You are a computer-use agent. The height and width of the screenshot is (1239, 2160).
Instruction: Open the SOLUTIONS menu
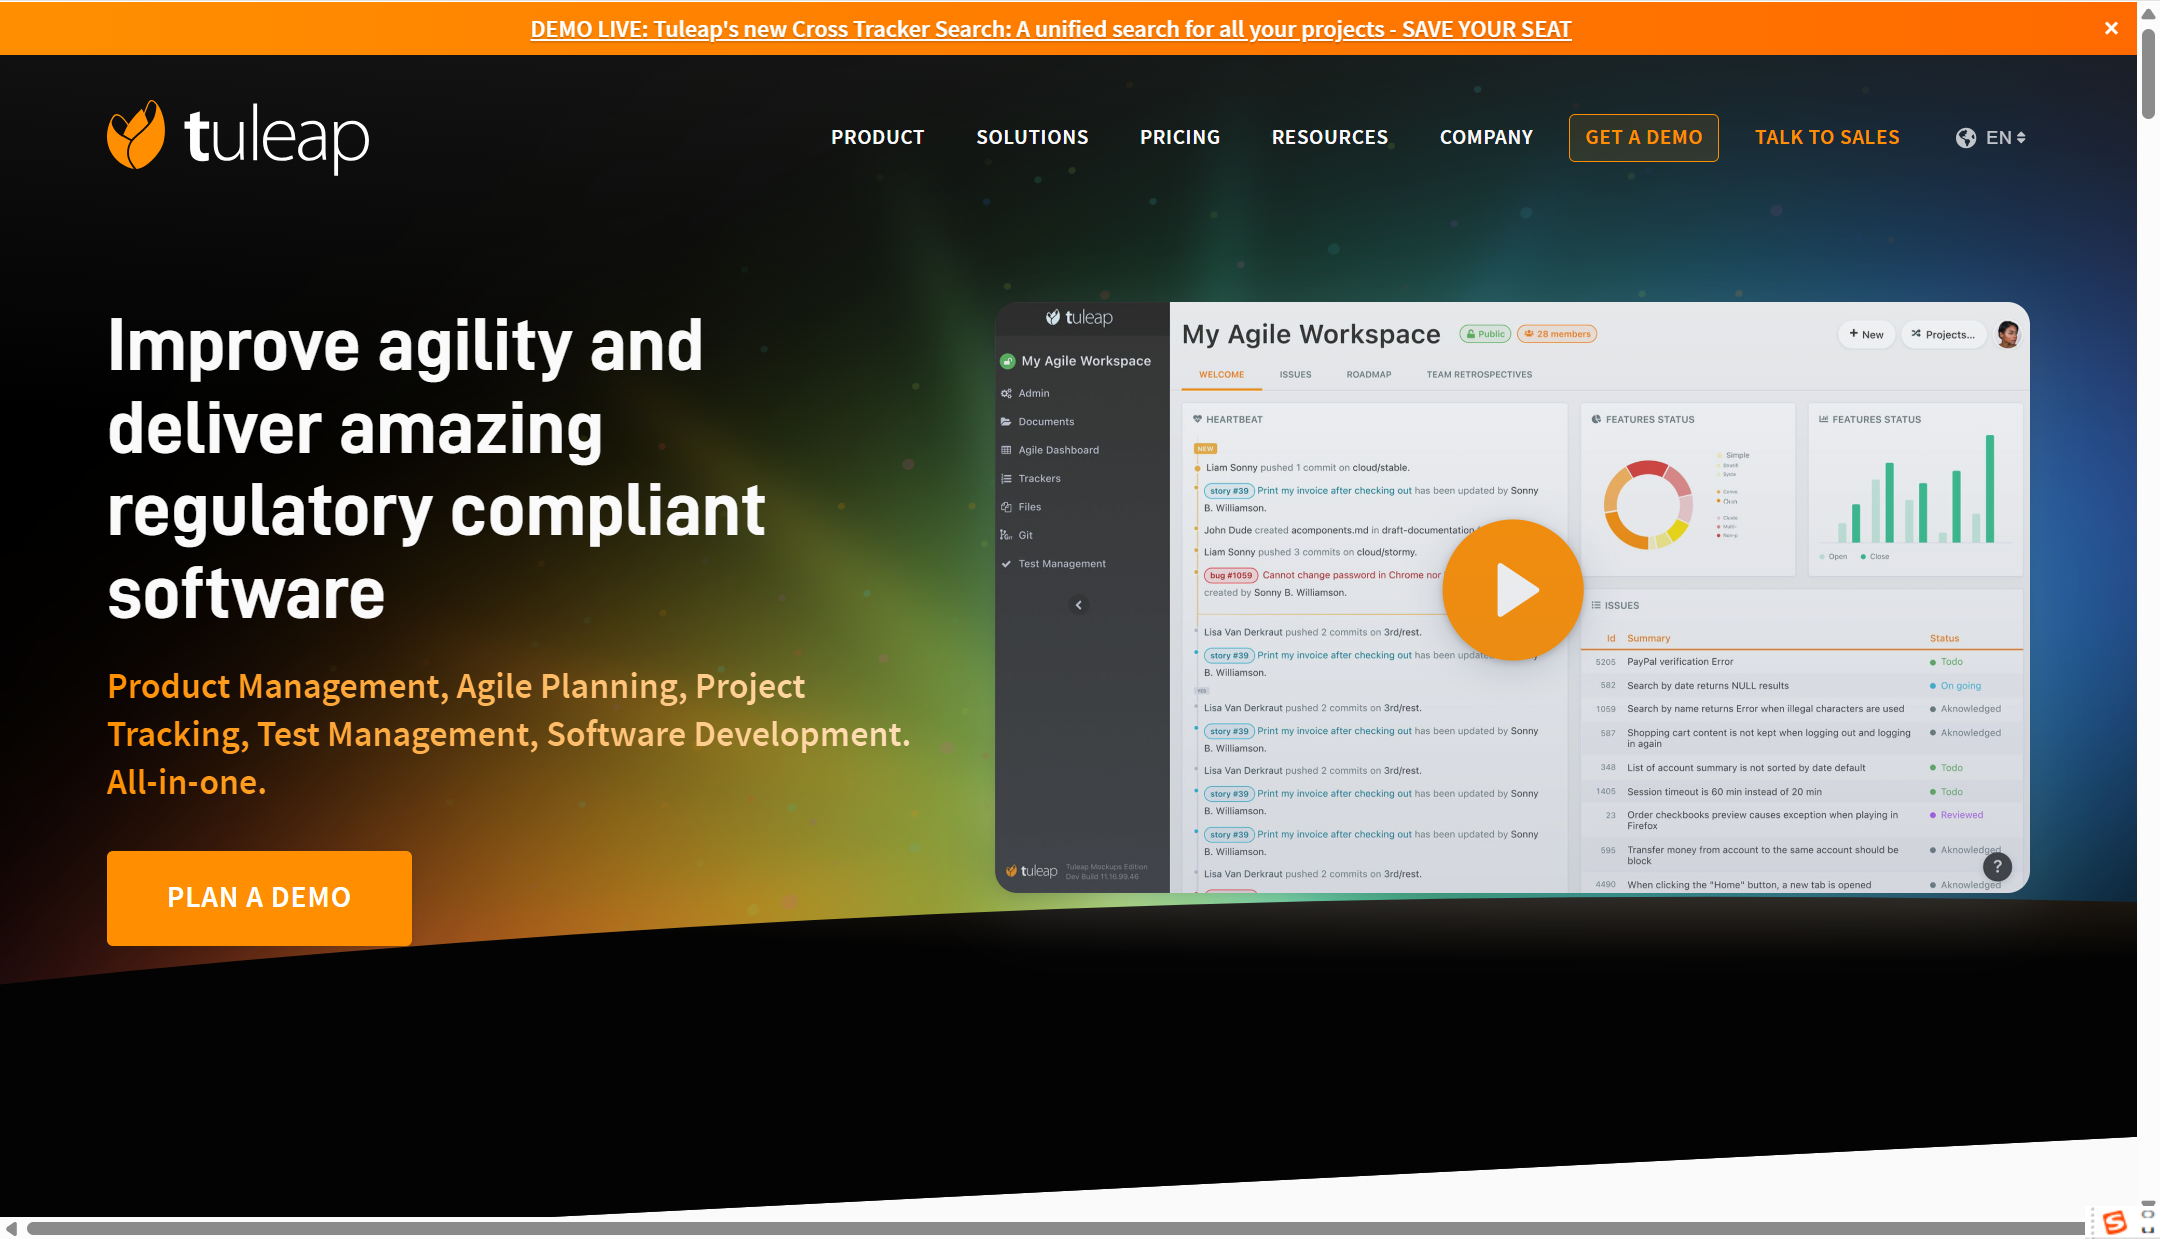point(1032,138)
